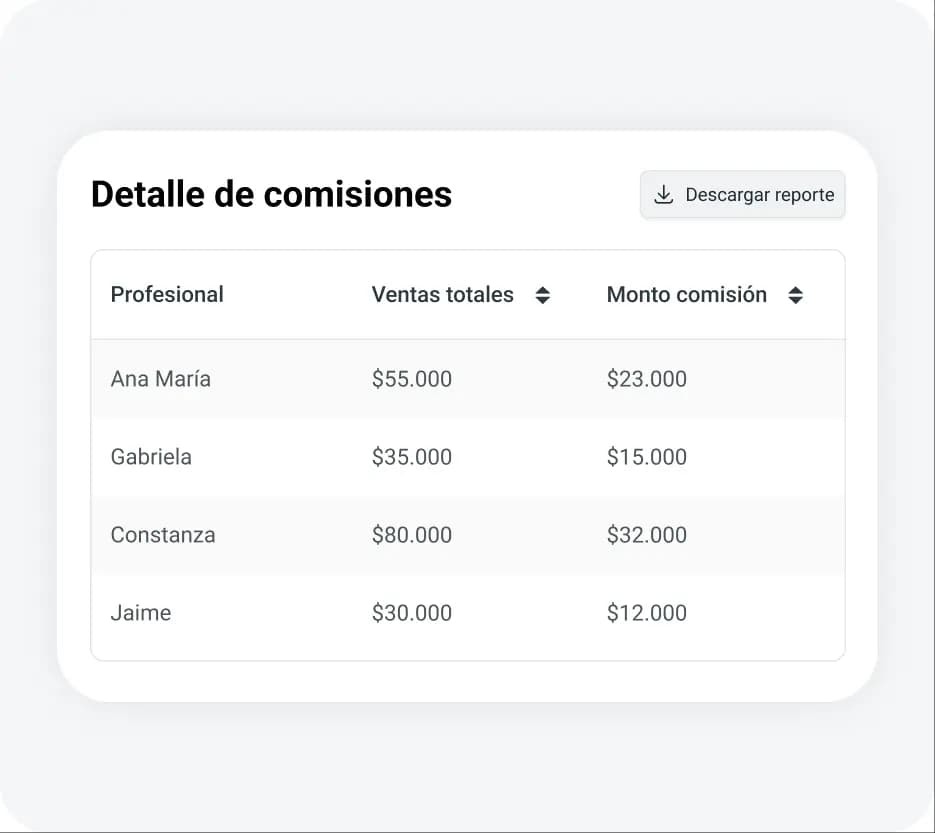
Task: Click Jaime's name in the Profesional column
Action: pyautogui.click(x=140, y=613)
